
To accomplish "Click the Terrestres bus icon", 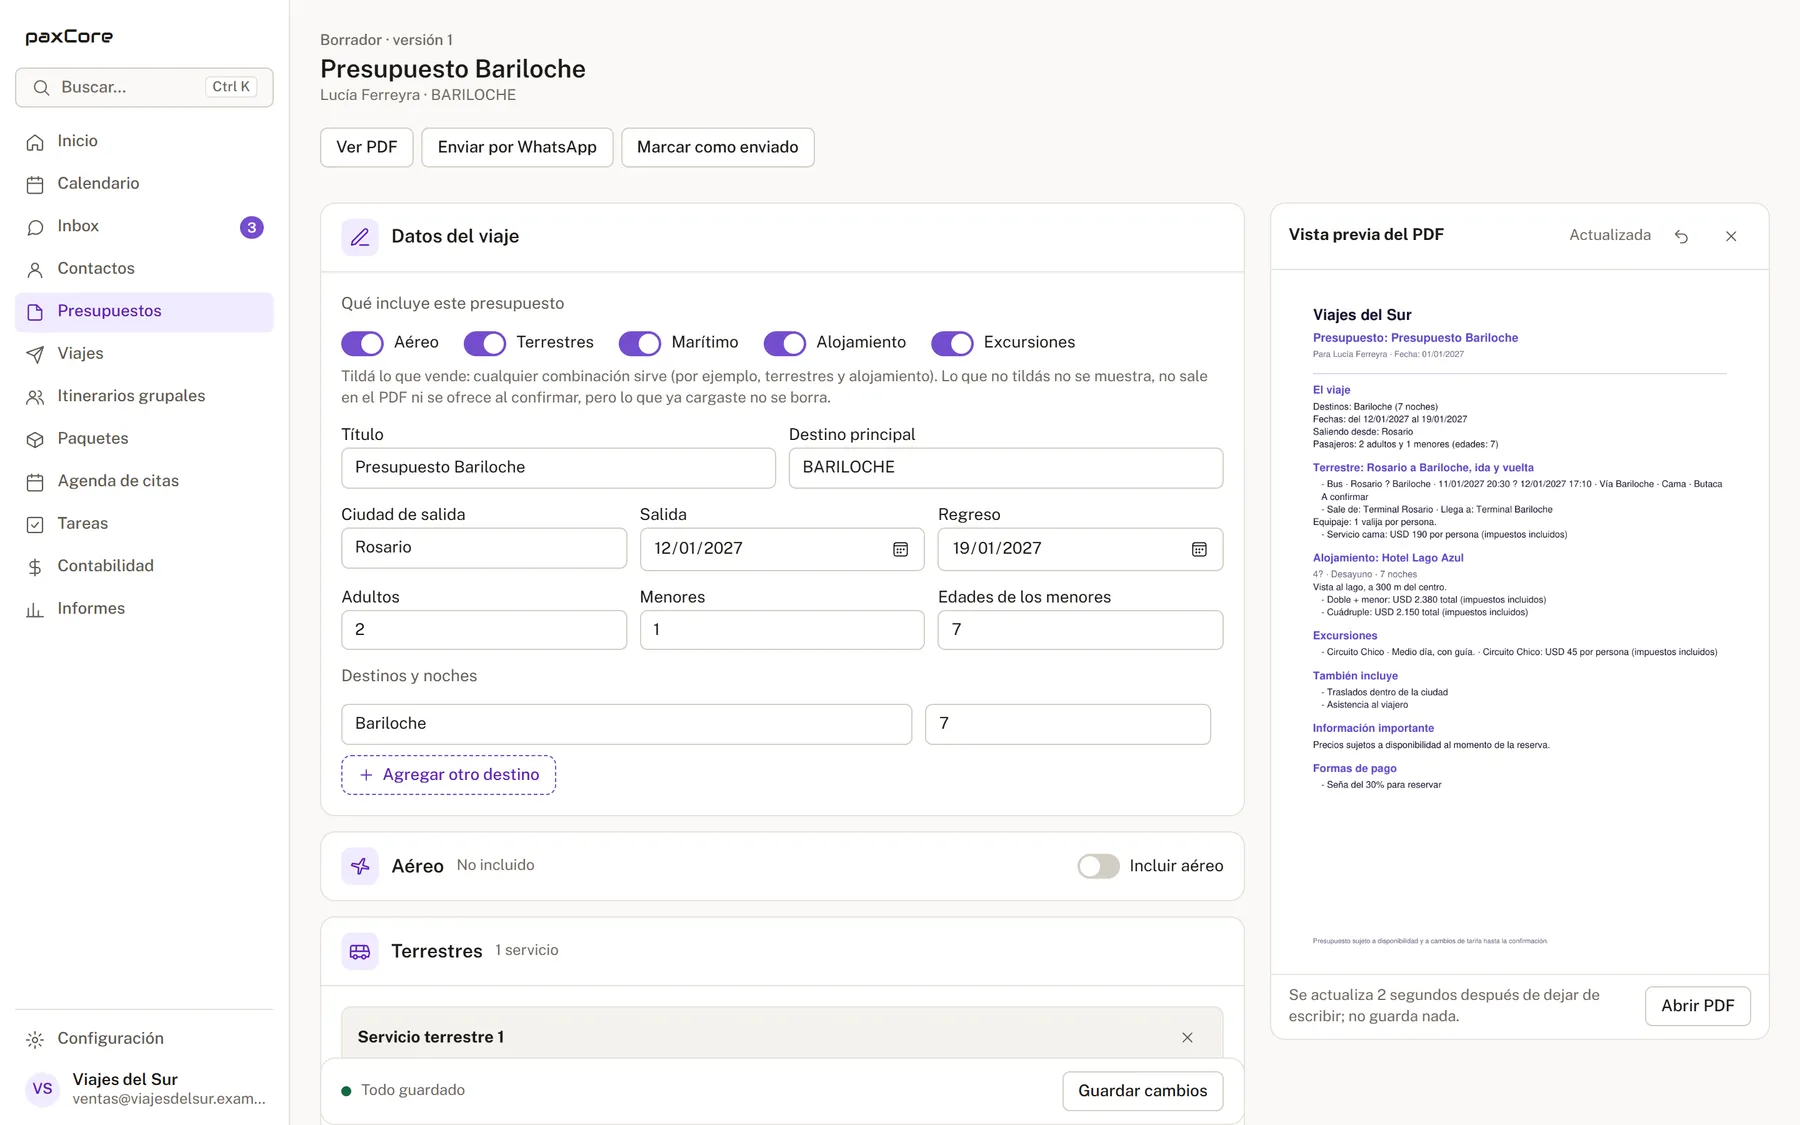I will point(360,951).
